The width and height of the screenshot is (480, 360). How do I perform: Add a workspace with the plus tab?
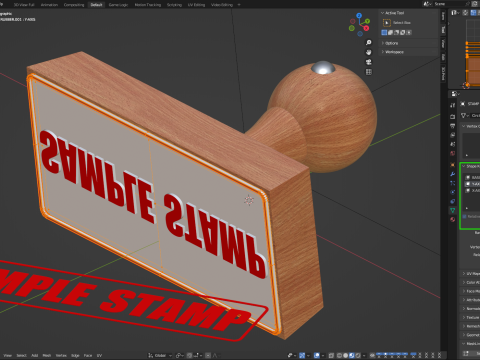[239, 5]
